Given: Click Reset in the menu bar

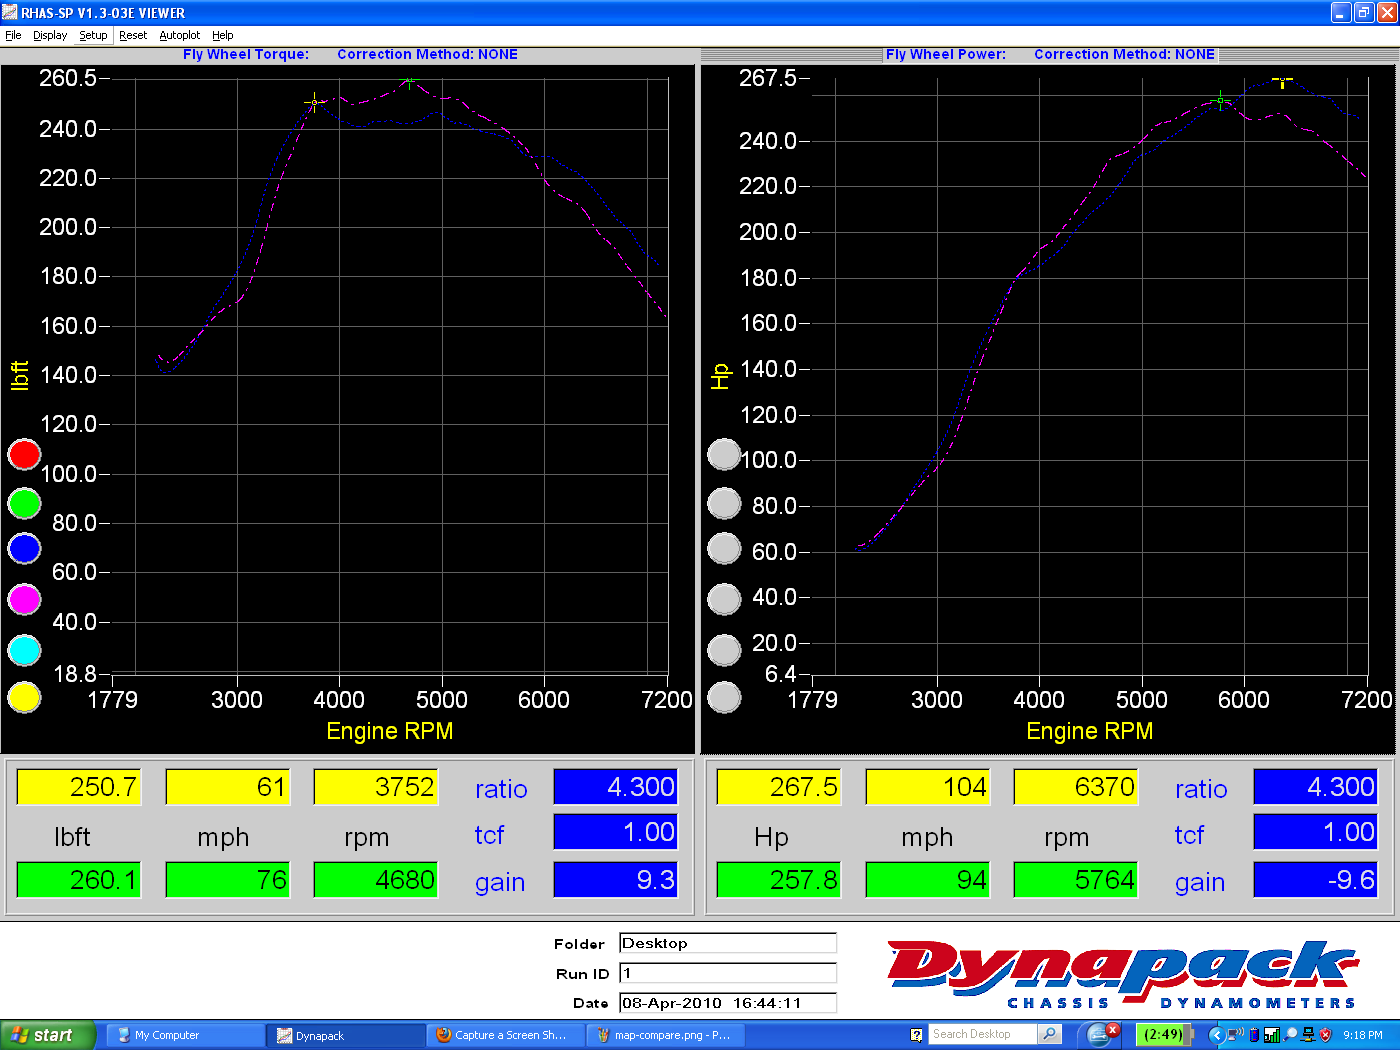Looking at the screenshot, I should point(133,35).
